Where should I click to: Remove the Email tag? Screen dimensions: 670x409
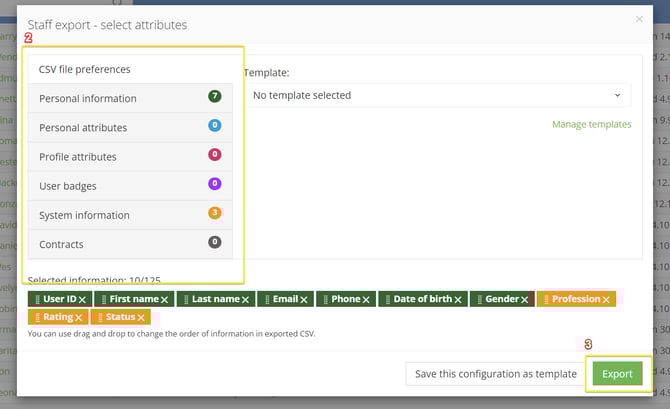pyautogui.click(x=304, y=300)
